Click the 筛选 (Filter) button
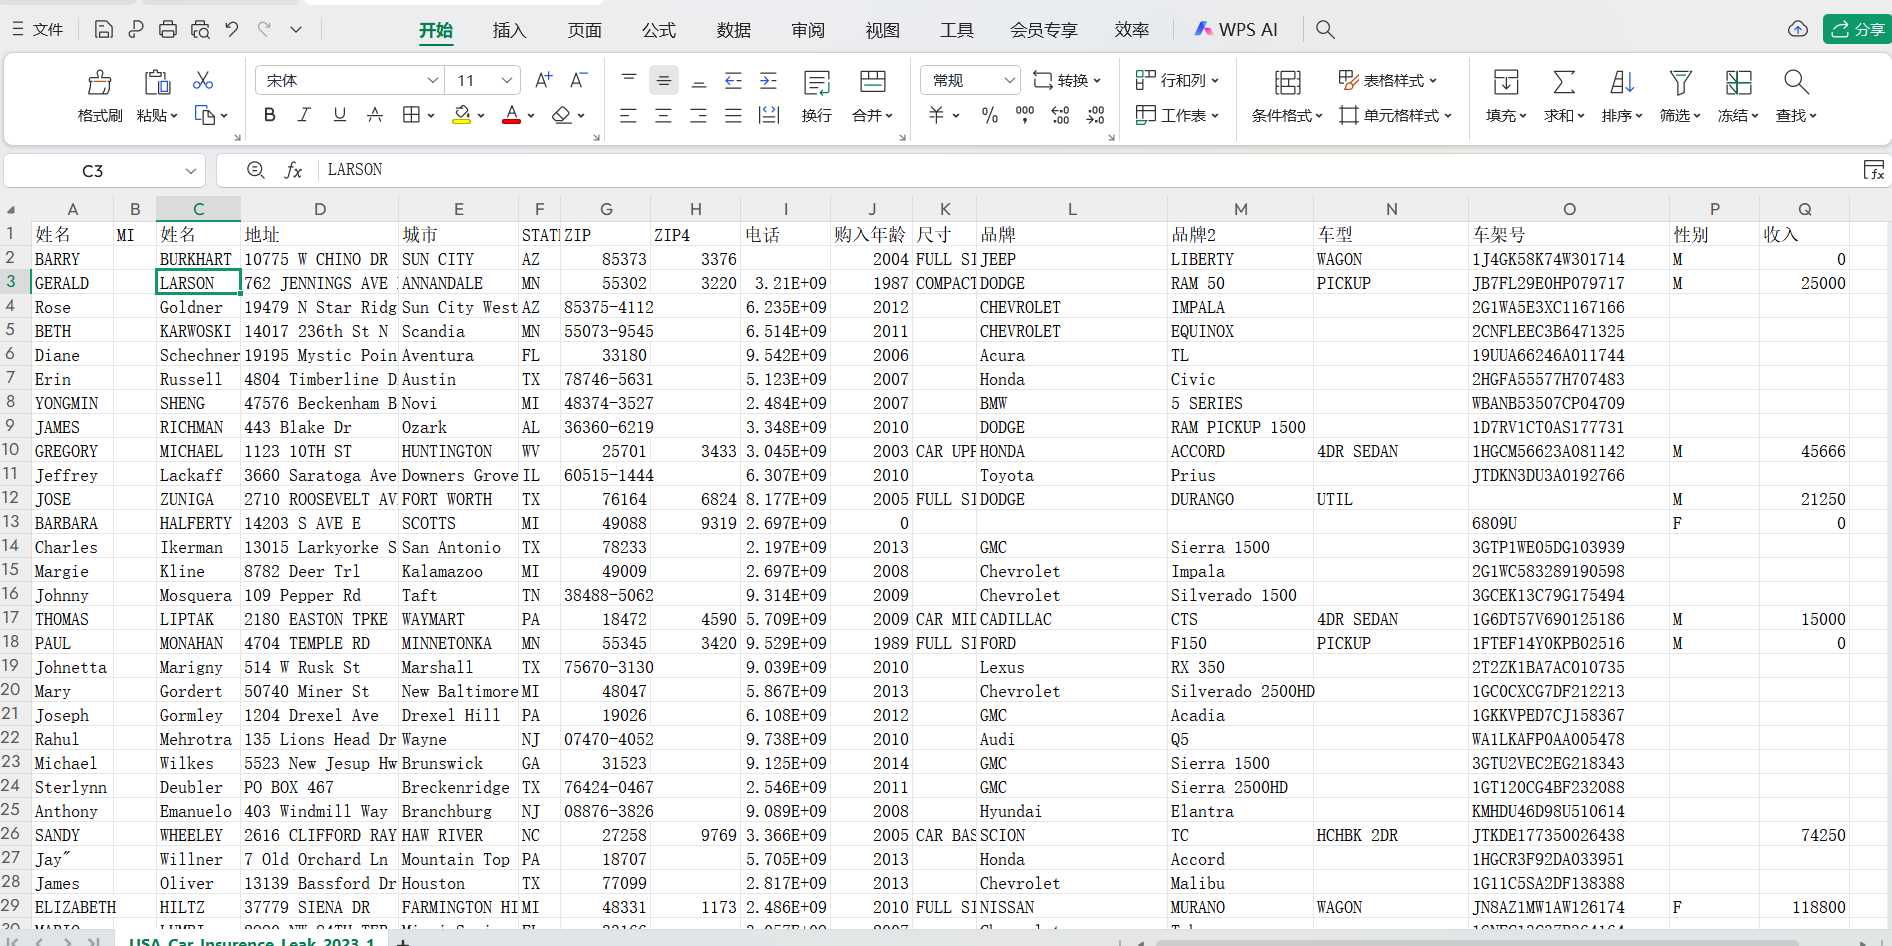This screenshot has height=946, width=1892. coord(1680,96)
